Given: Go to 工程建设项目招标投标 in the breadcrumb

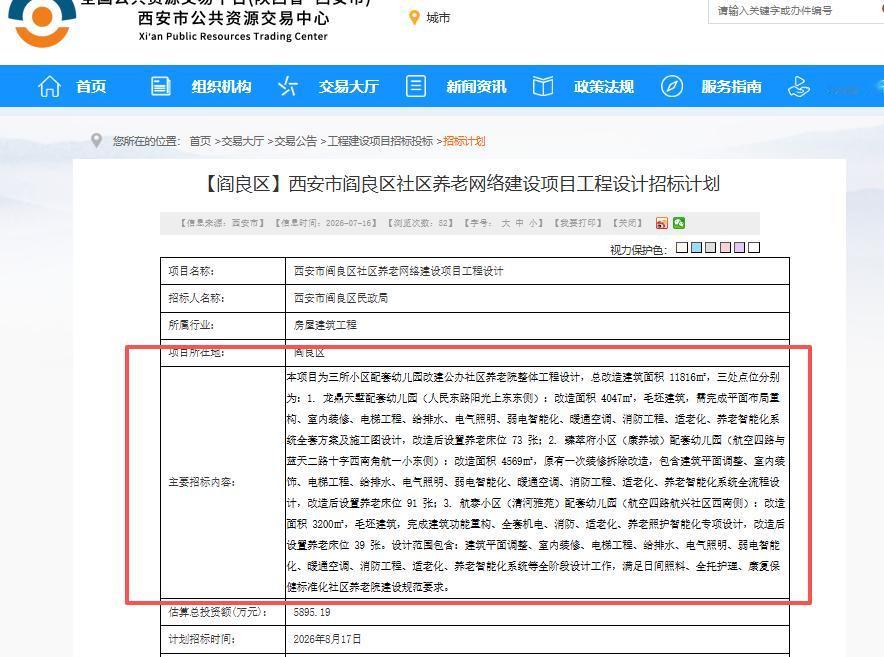Looking at the screenshot, I should click(380, 141).
